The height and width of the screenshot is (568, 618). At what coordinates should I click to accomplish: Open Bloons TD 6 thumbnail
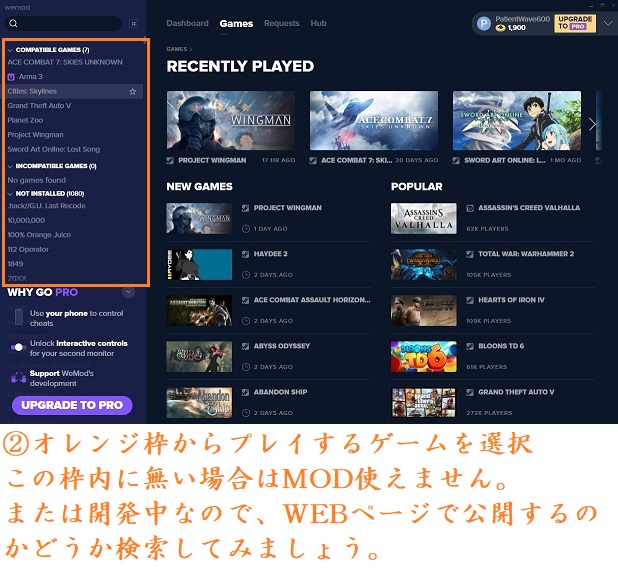click(x=424, y=357)
